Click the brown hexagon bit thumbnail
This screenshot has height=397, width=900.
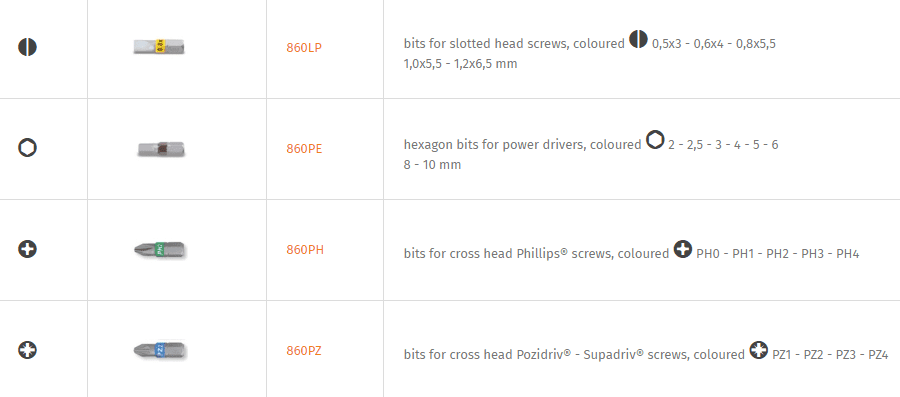pyautogui.click(x=161, y=149)
